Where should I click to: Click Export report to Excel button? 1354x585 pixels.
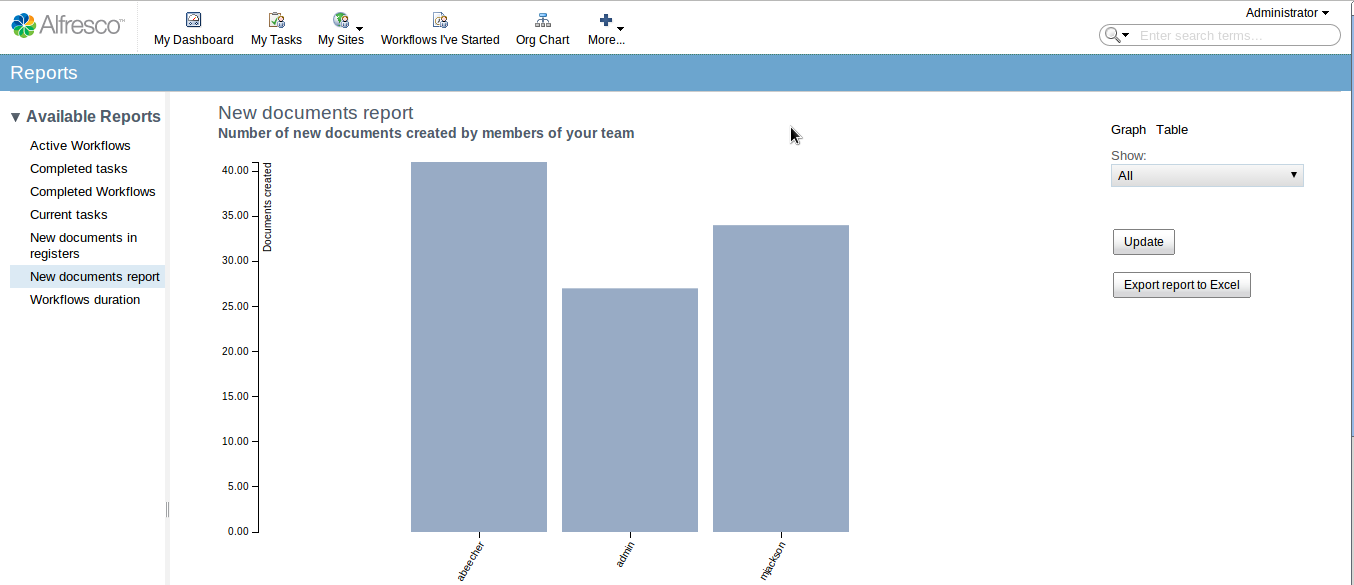pos(1181,285)
